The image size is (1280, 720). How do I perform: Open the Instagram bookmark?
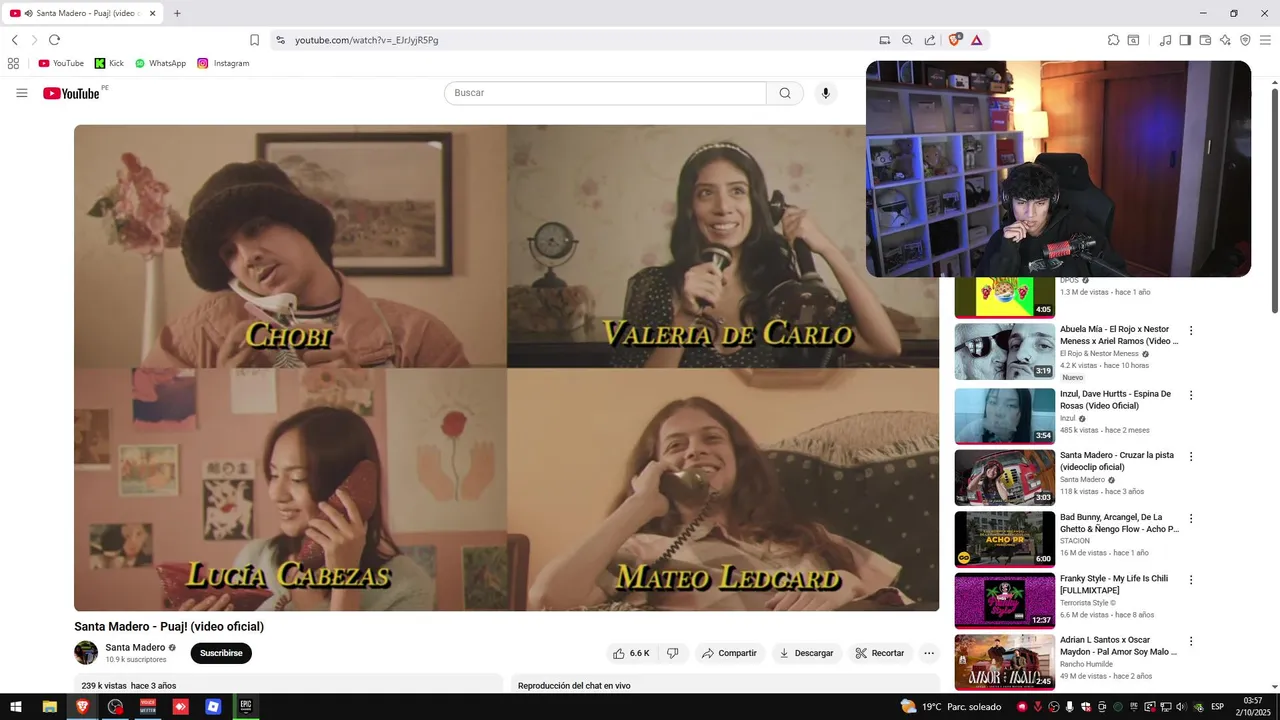[223, 63]
